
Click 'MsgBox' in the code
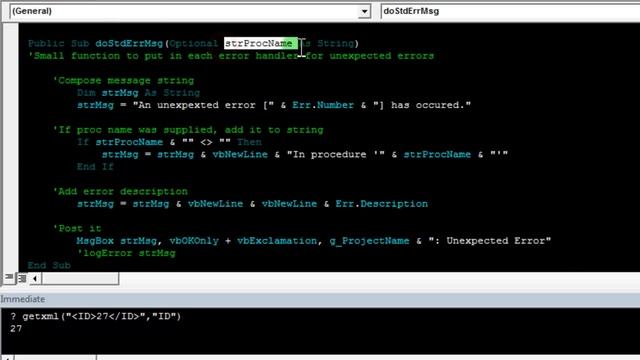coord(95,241)
